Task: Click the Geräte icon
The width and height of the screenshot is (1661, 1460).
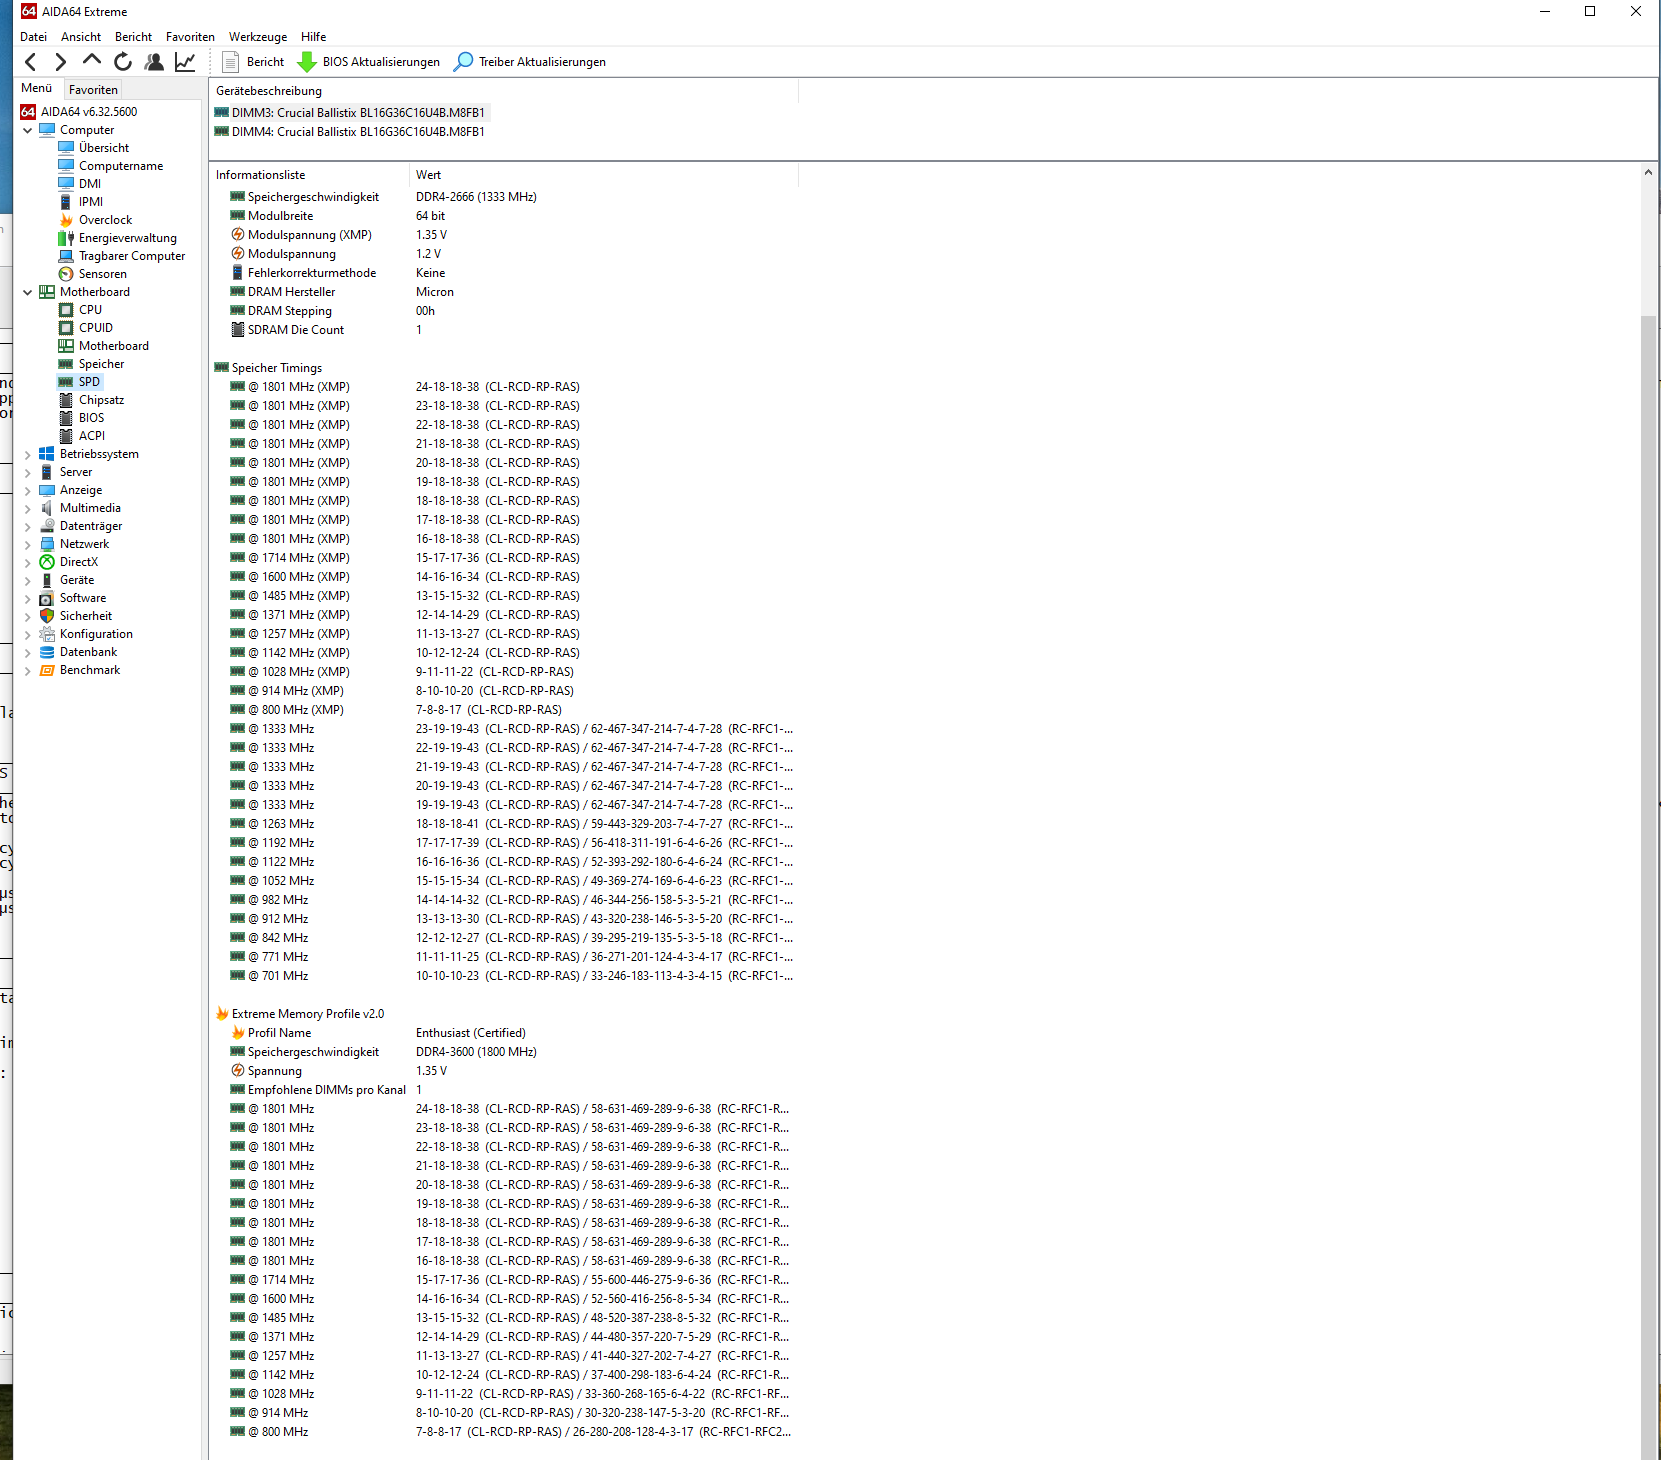Action: pos(47,580)
